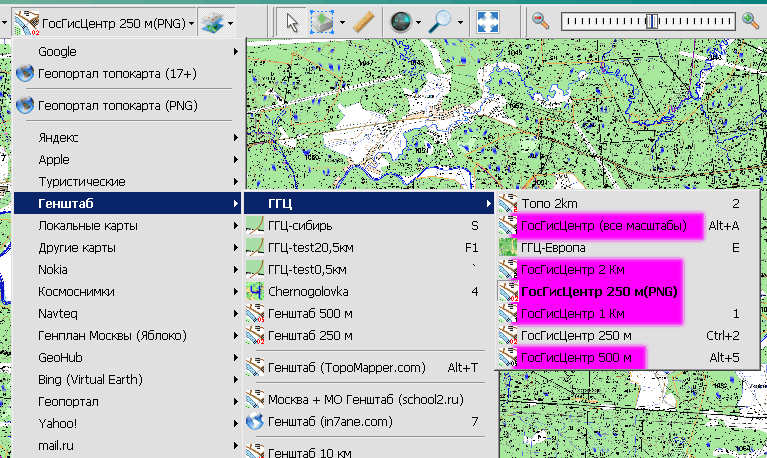
Task: Click the magnifier search tool
Action: pos(440,23)
